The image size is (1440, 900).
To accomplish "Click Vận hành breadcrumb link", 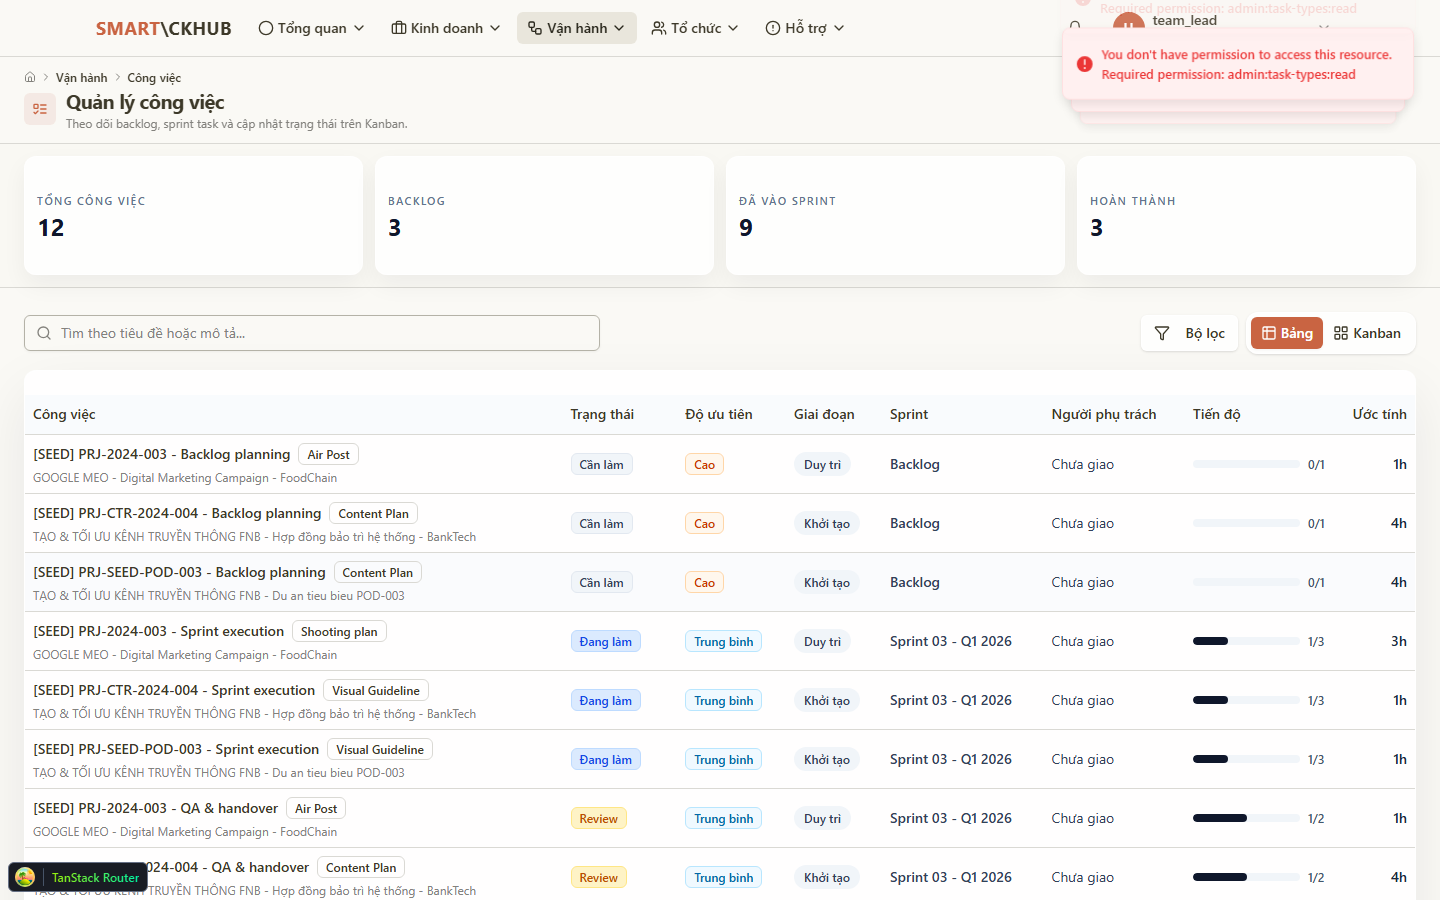I will coord(81,77).
